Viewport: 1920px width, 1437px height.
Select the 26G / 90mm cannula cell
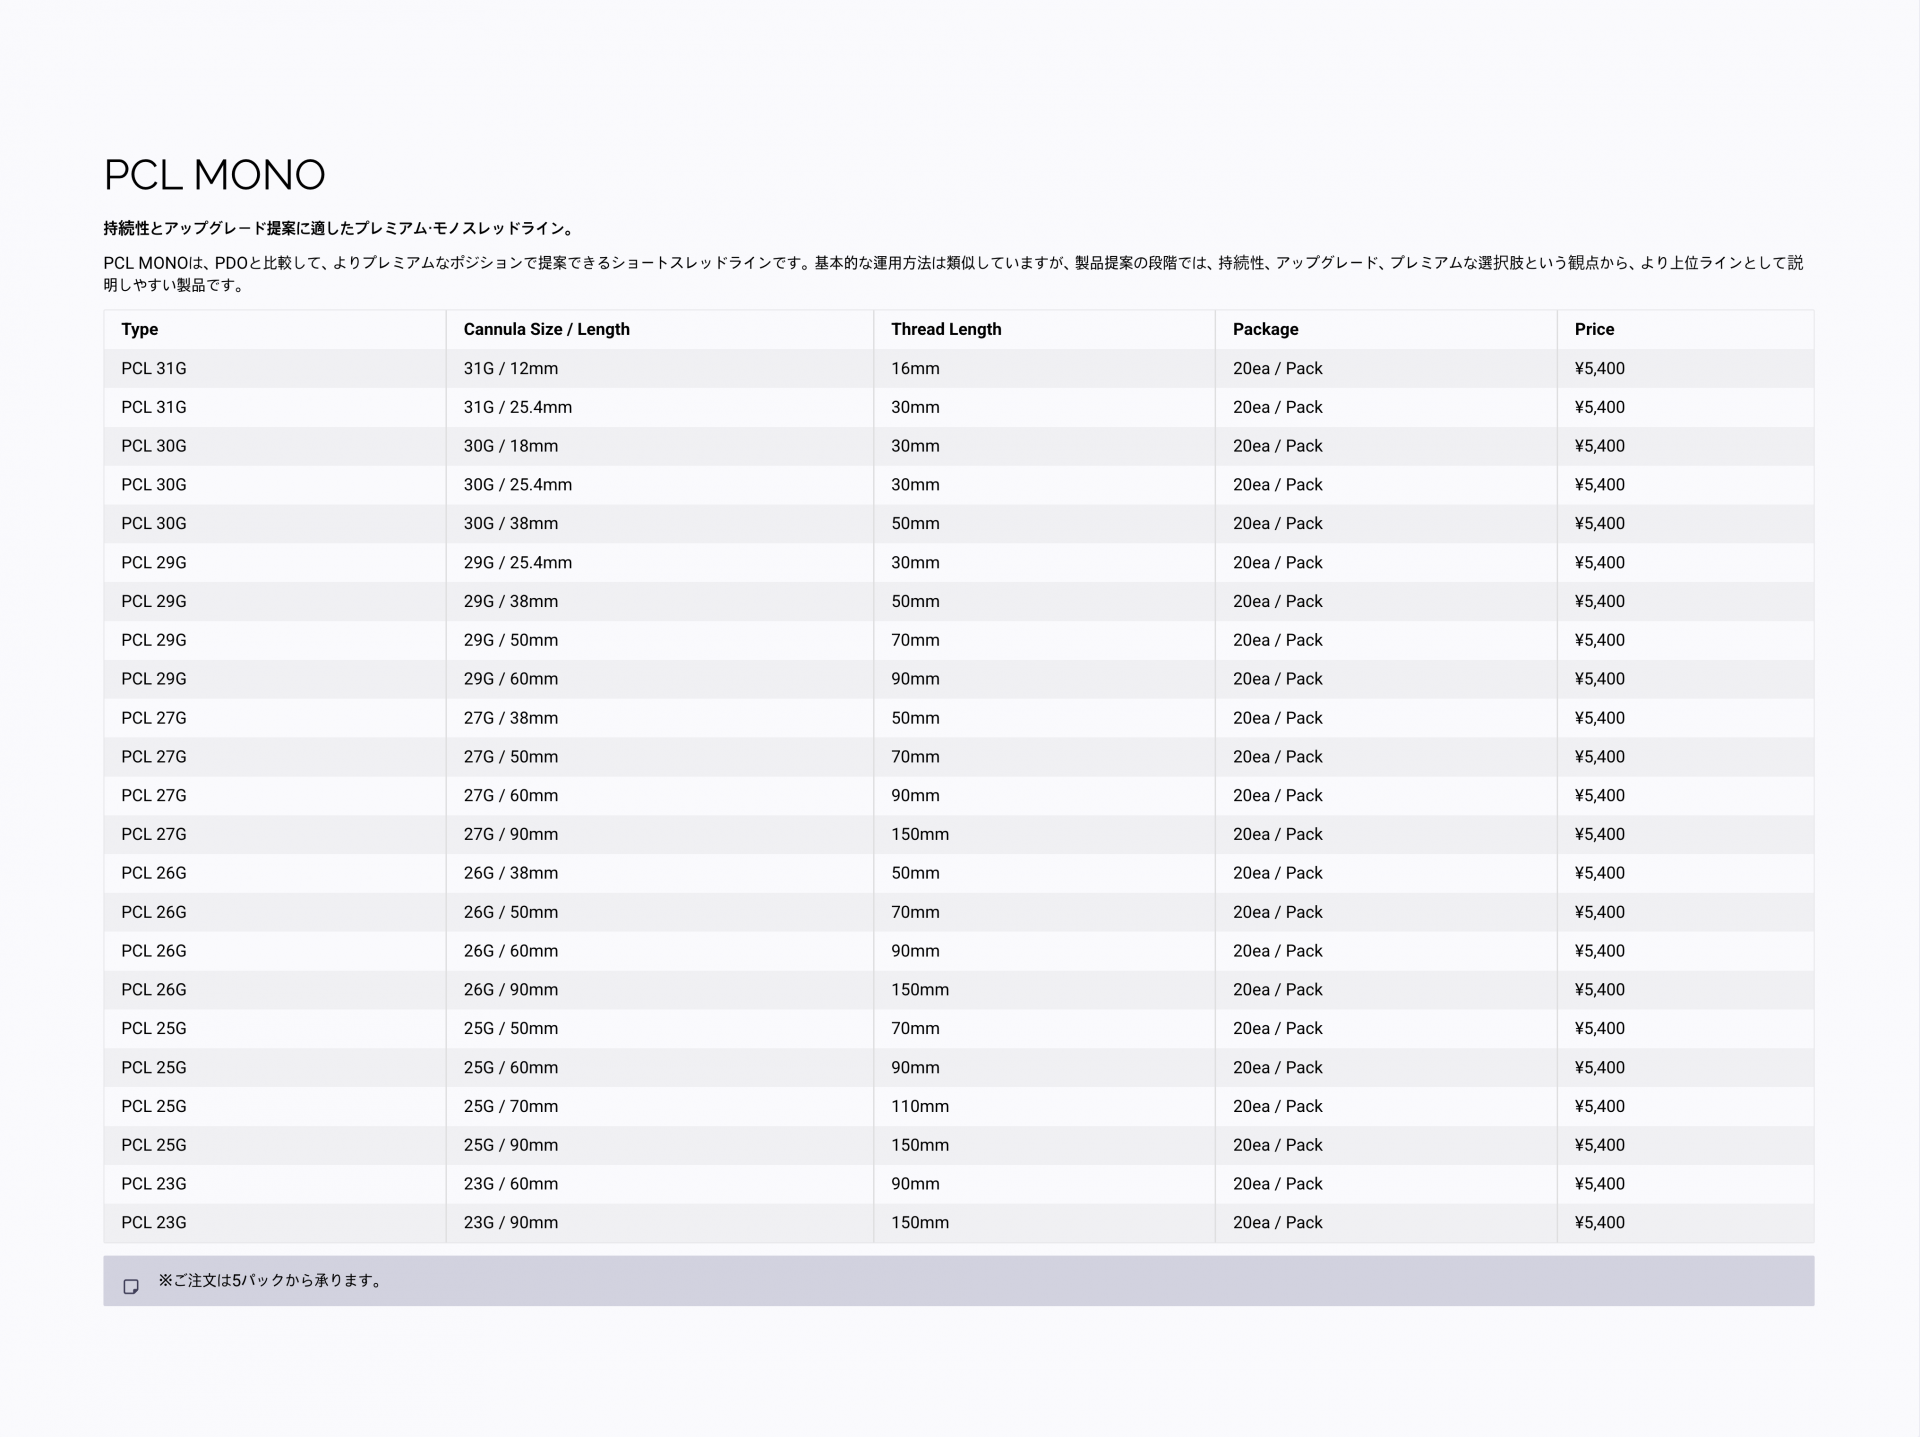coord(660,989)
